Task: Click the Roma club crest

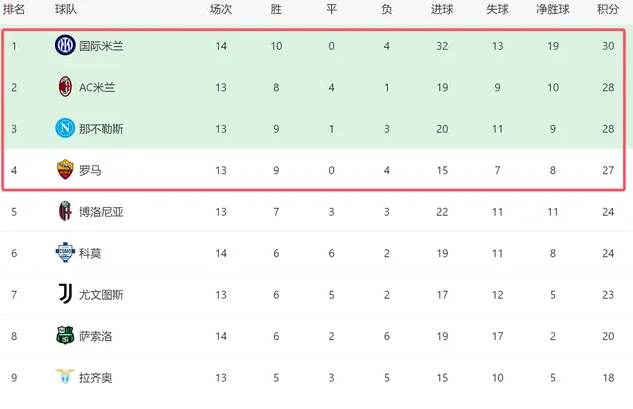Action: tap(65, 170)
